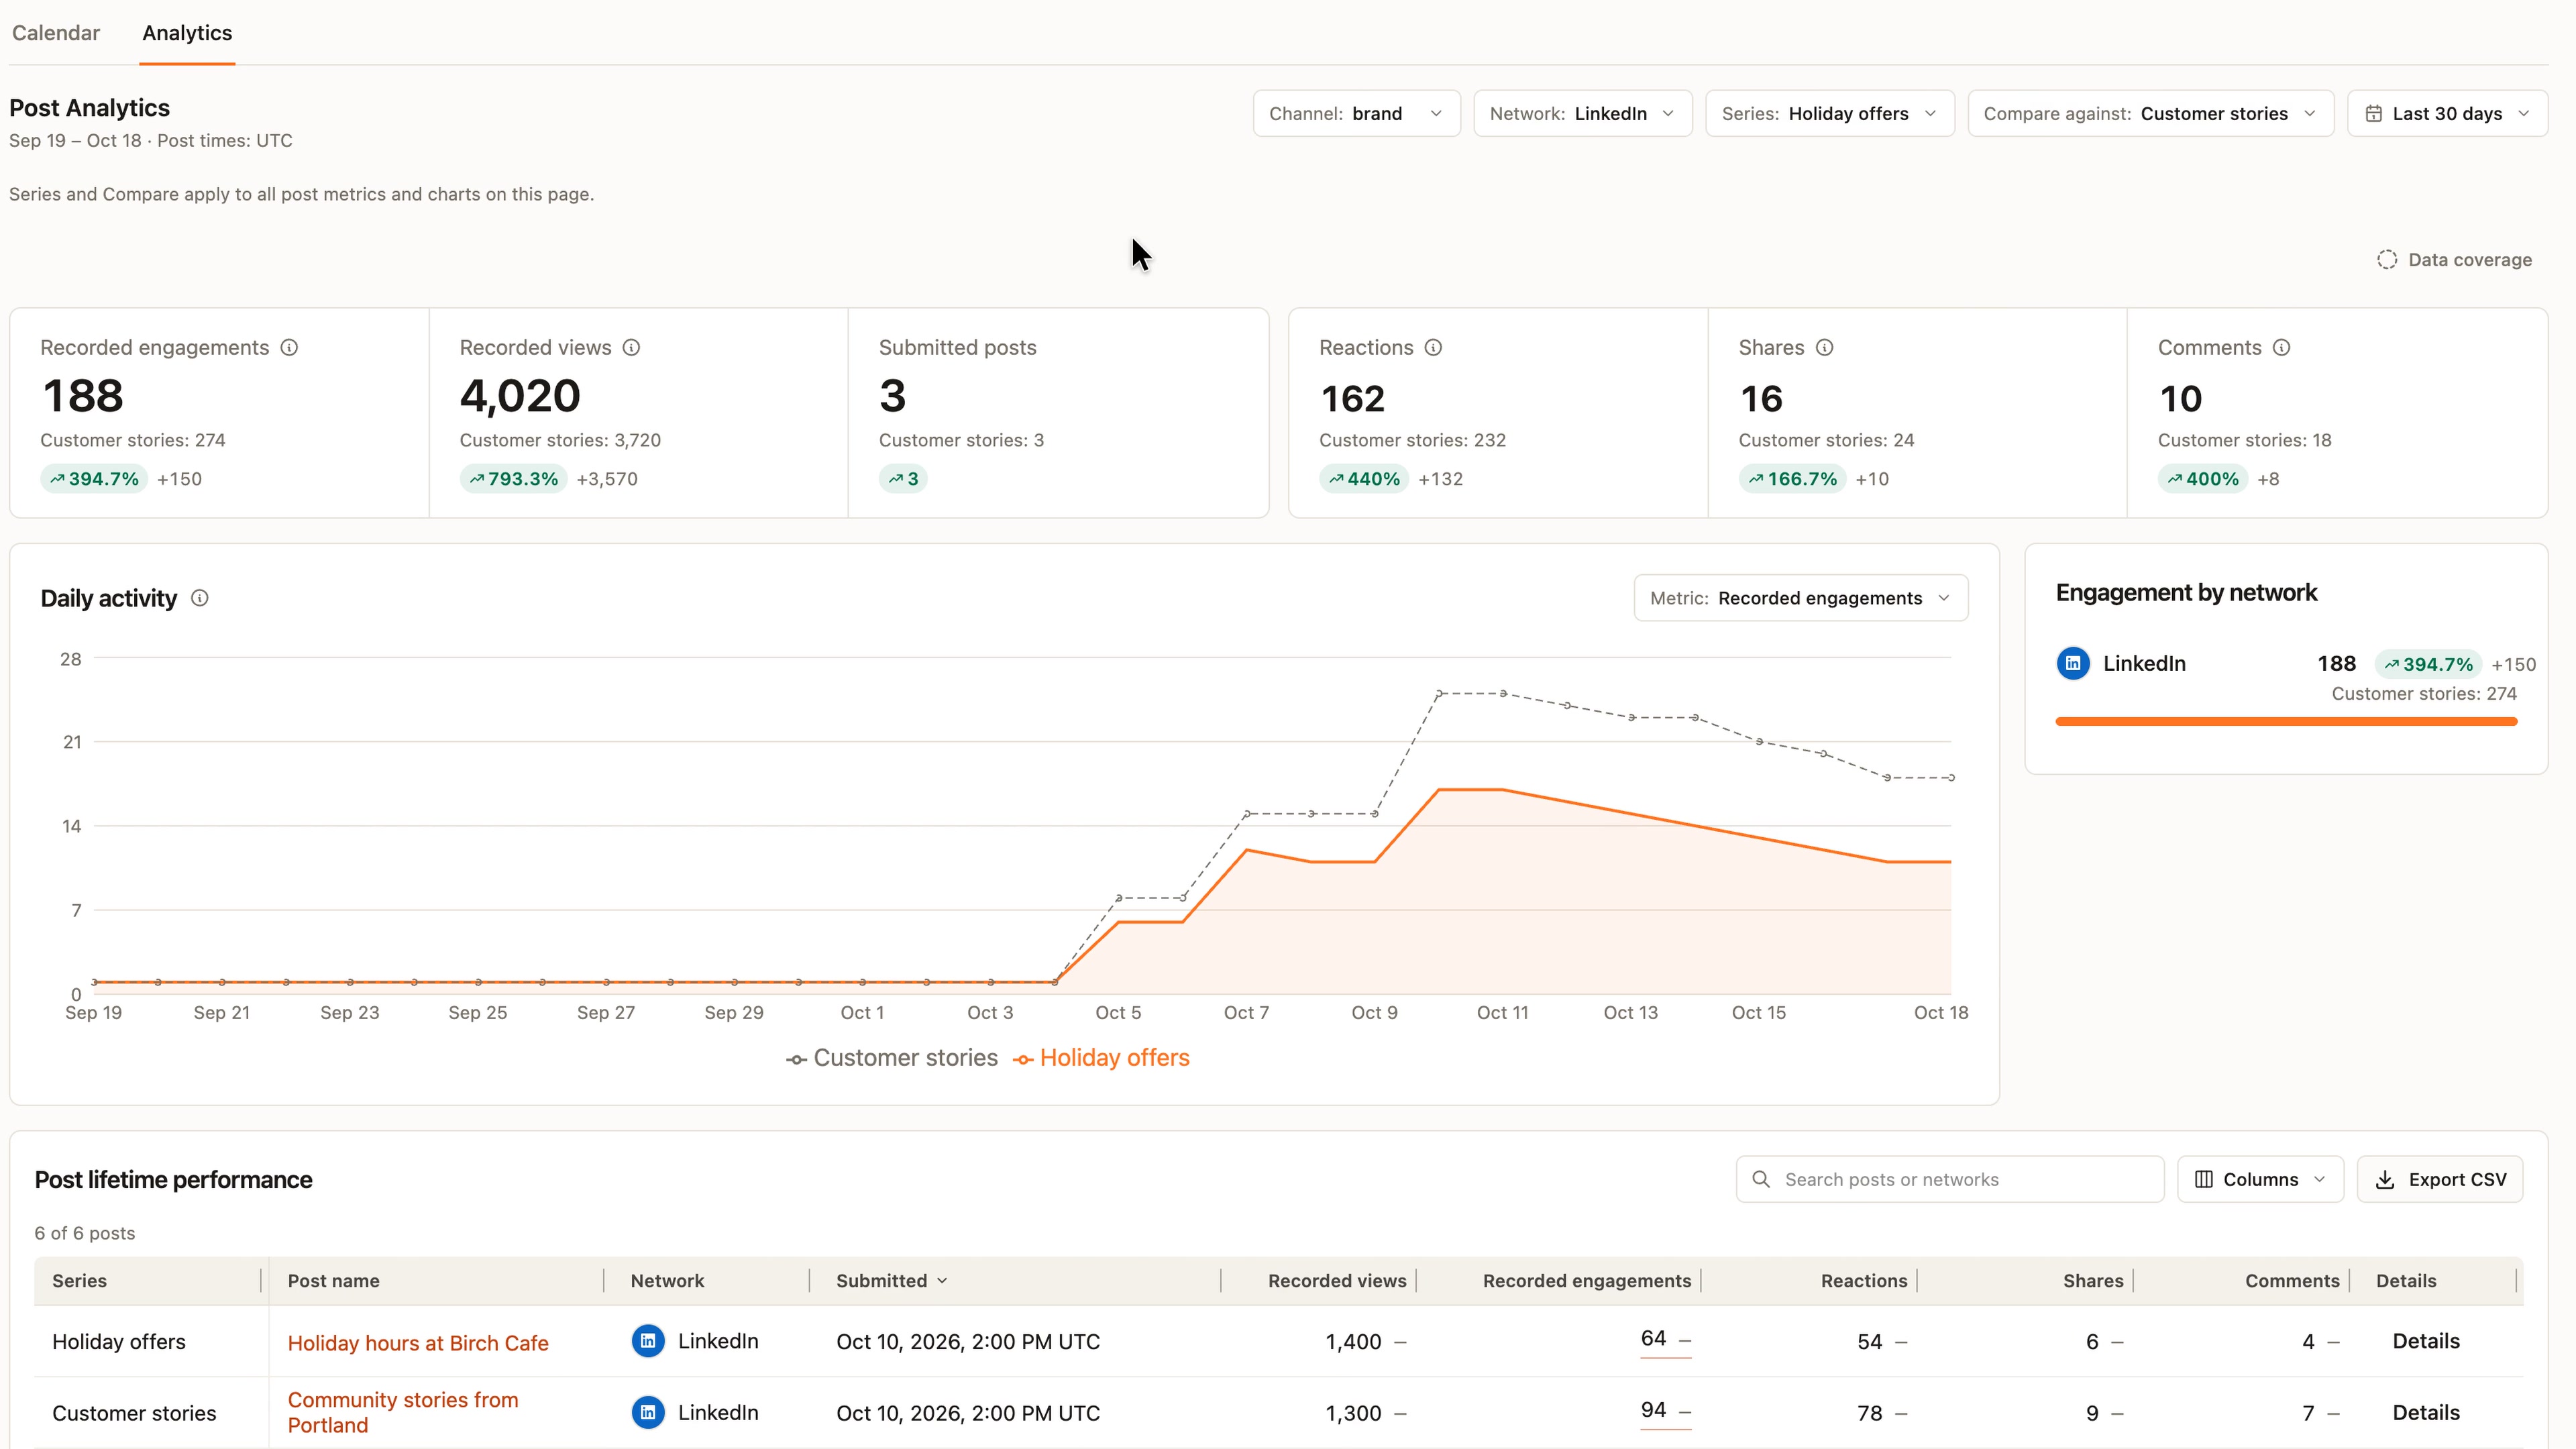Open the Last 30 days date range dropdown
Screen dimensions: 2576x1449
[x=2447, y=114]
